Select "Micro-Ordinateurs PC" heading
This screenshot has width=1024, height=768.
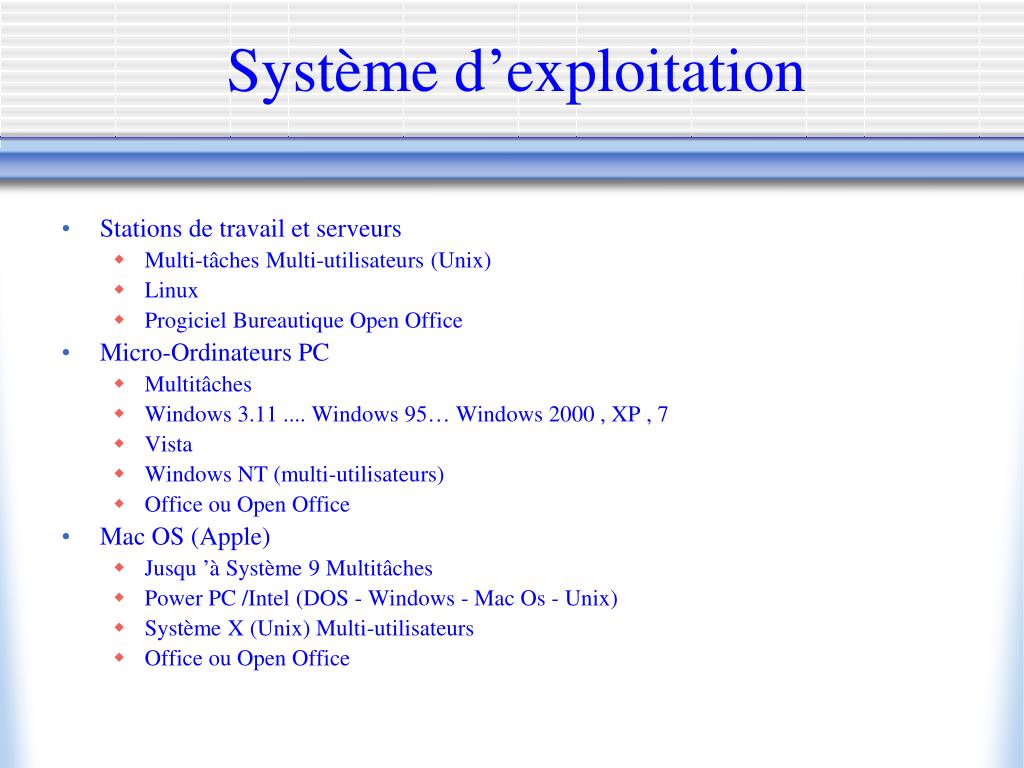pos(214,353)
